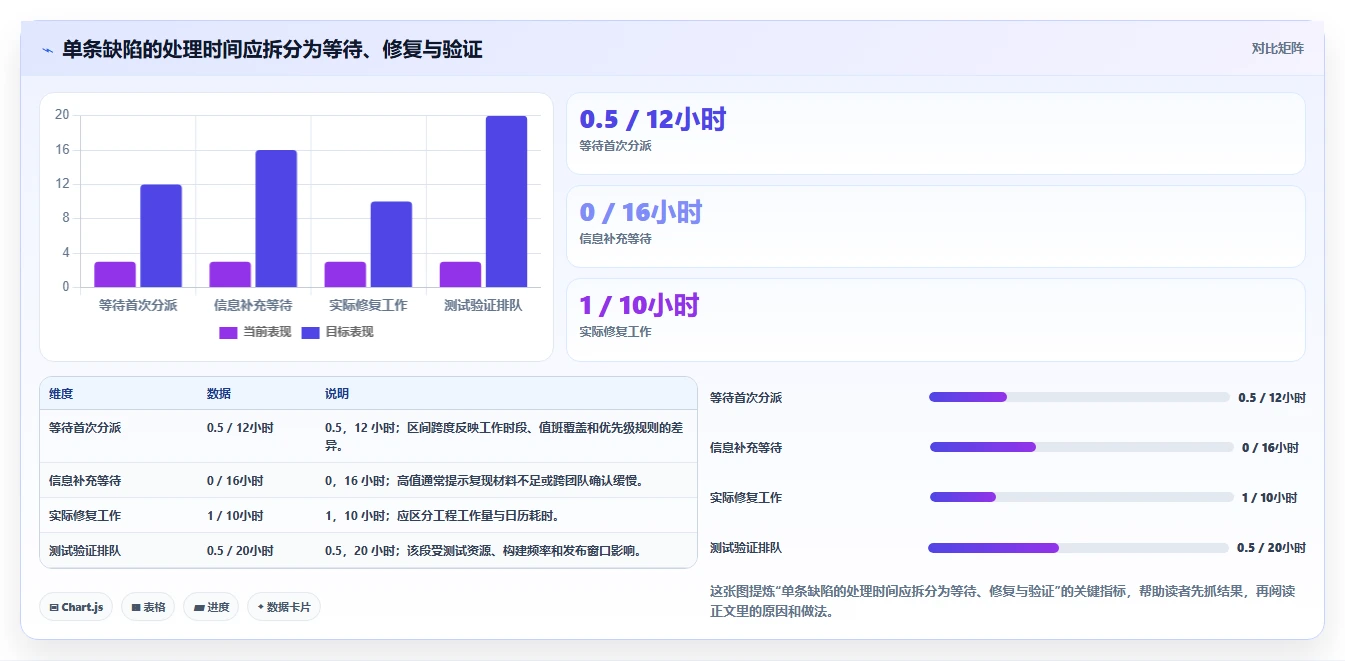Viewport: 1345px width, 661px height.
Task: Click the 说明 table column header
Action: click(337, 394)
